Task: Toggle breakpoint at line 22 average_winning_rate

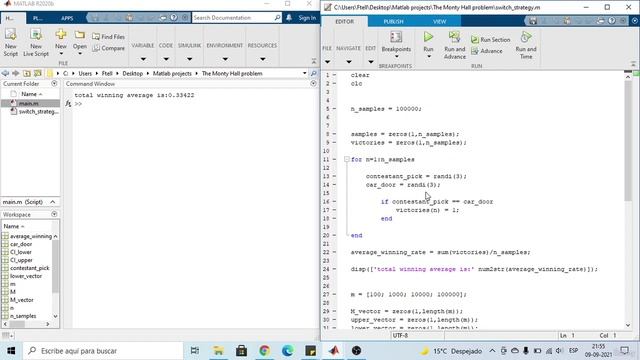Action: 334,252
